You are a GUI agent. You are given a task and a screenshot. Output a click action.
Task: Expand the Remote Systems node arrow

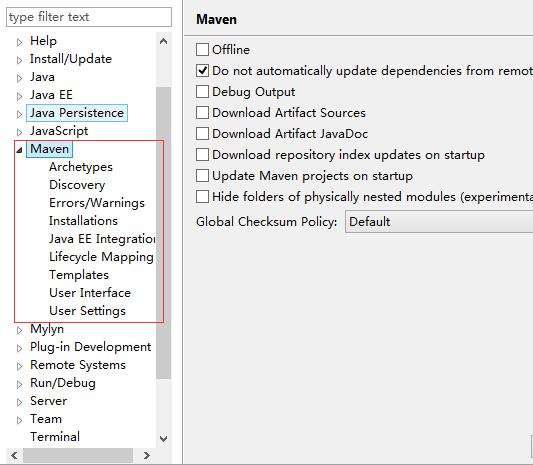(x=19, y=366)
